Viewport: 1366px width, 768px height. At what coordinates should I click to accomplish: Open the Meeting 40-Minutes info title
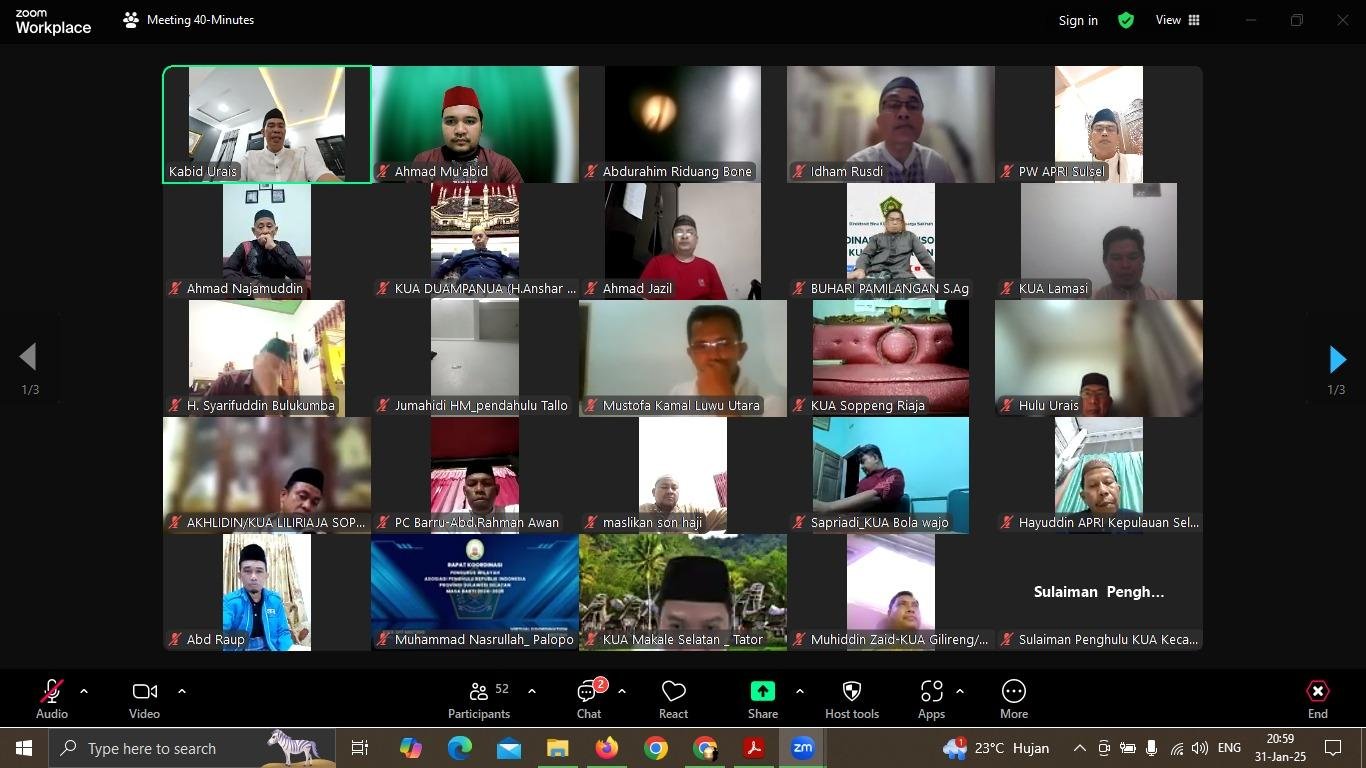(x=200, y=20)
